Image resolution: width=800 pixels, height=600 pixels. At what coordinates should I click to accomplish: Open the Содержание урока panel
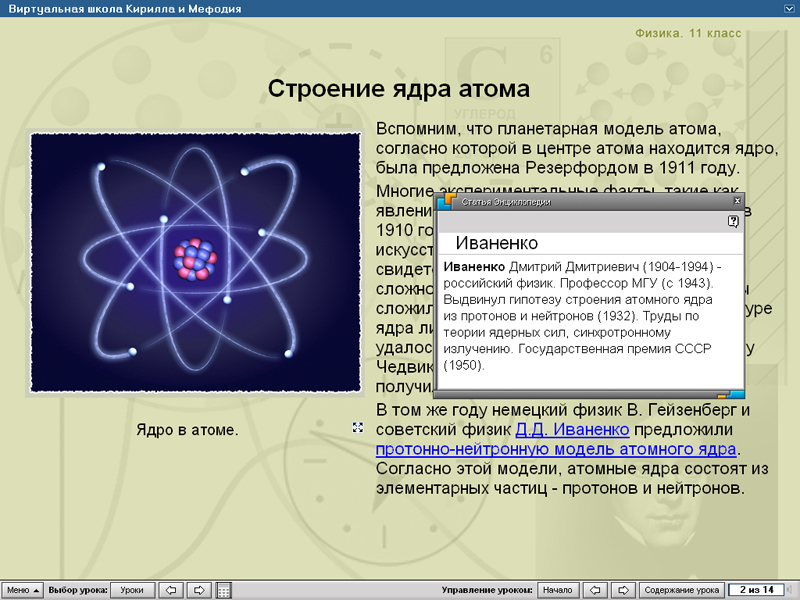pyautogui.click(x=682, y=589)
